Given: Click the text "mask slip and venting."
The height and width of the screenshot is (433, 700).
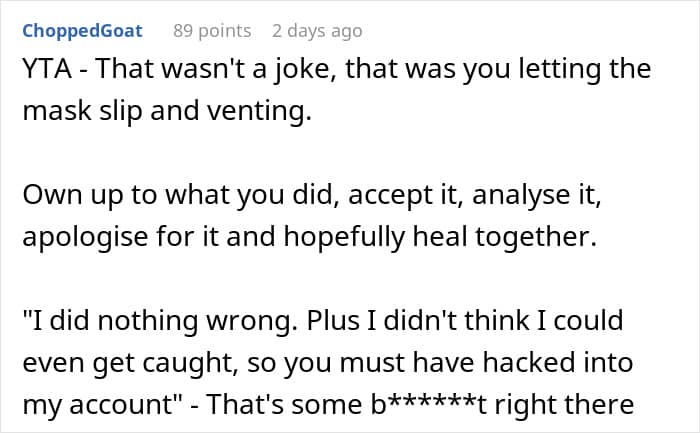Looking at the screenshot, I should click(x=166, y=112).
